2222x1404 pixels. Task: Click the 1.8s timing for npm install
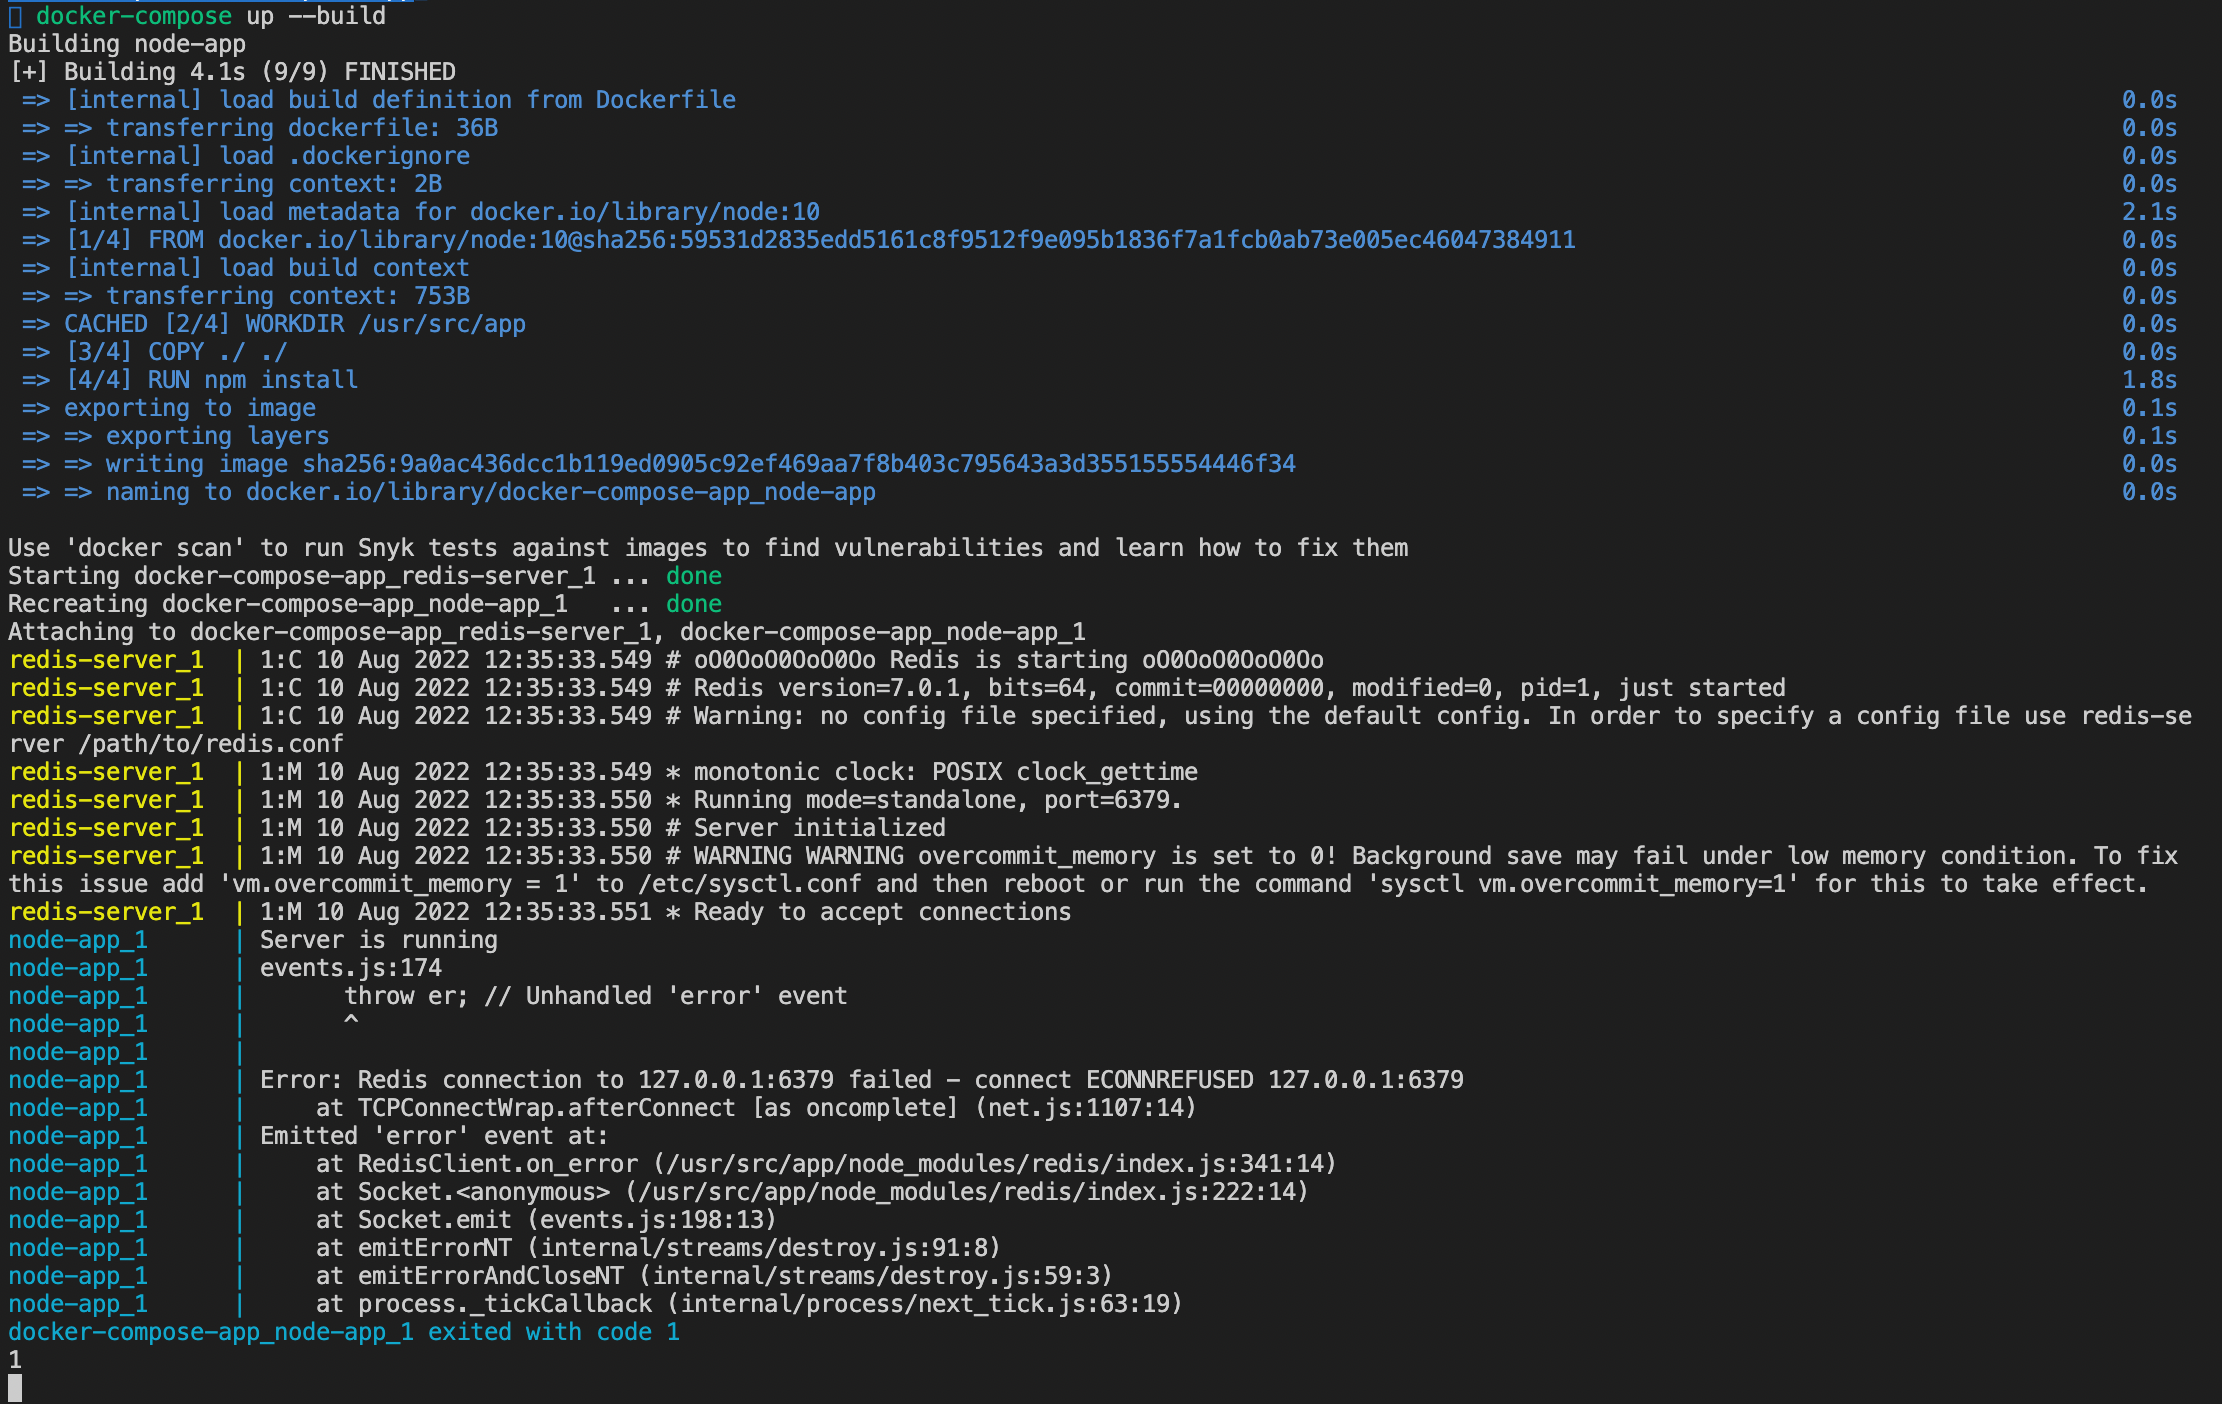pyautogui.click(x=2149, y=380)
